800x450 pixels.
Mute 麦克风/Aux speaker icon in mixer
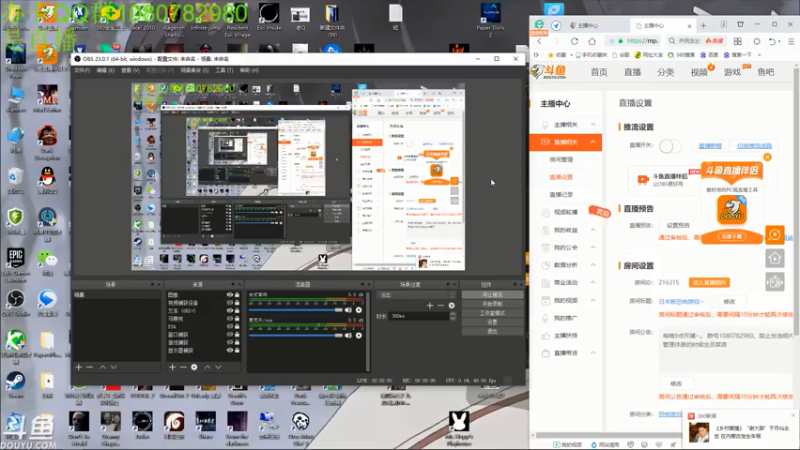348,335
